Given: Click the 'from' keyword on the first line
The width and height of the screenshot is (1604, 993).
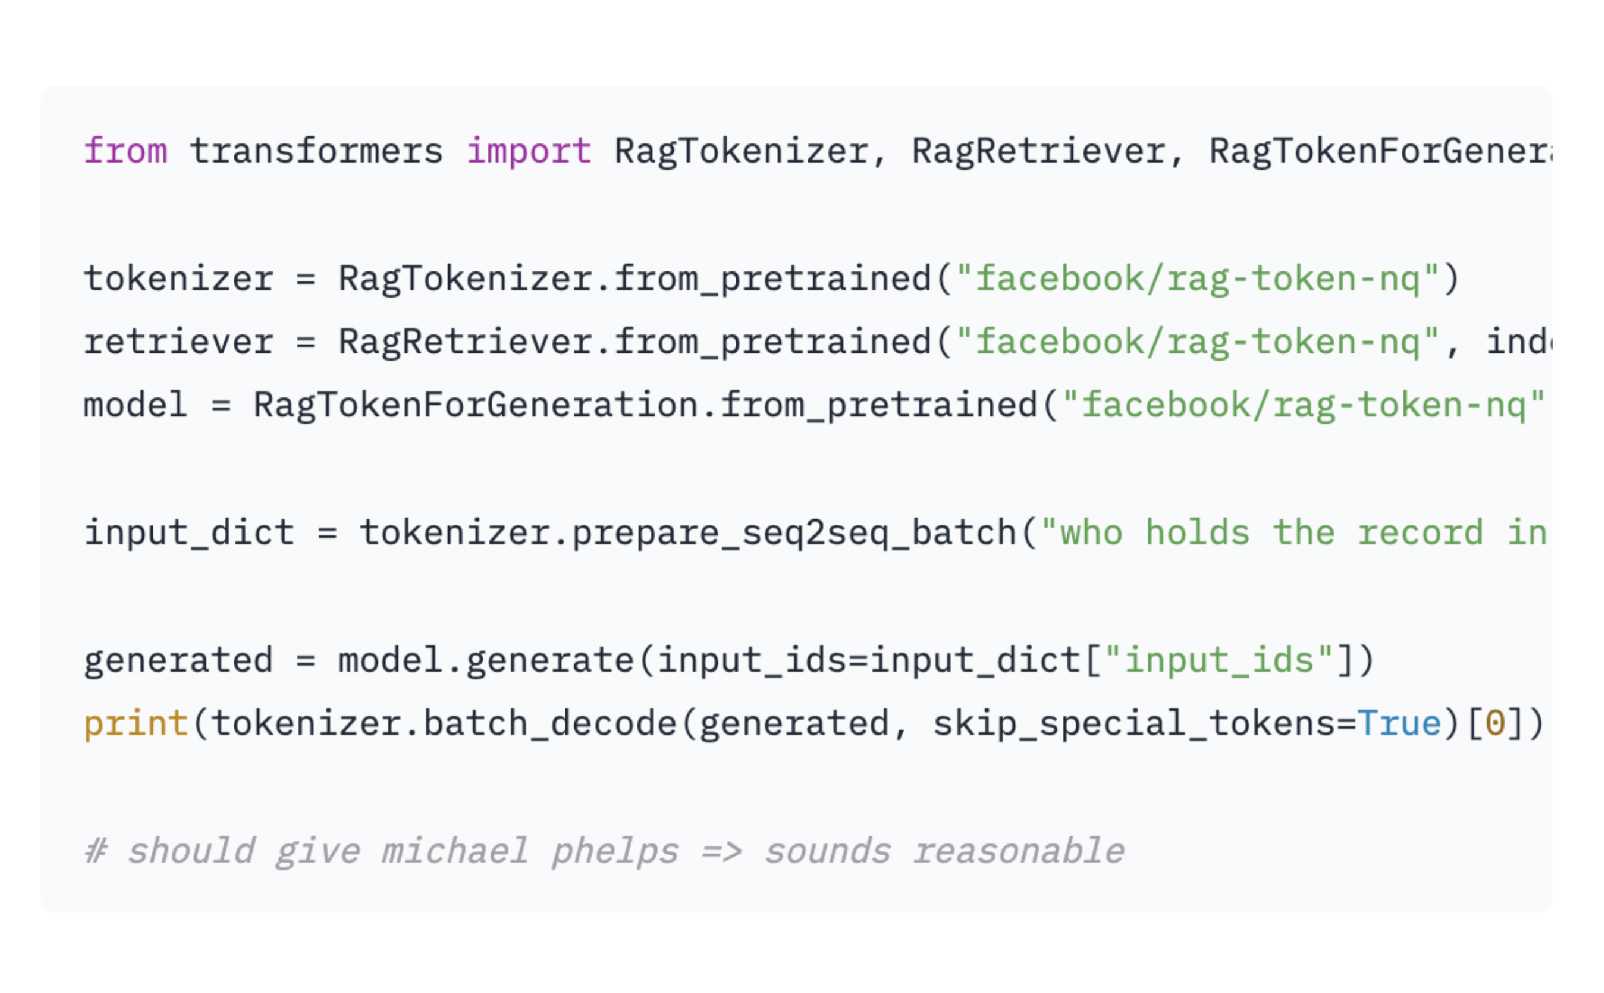Looking at the screenshot, I should [125, 151].
